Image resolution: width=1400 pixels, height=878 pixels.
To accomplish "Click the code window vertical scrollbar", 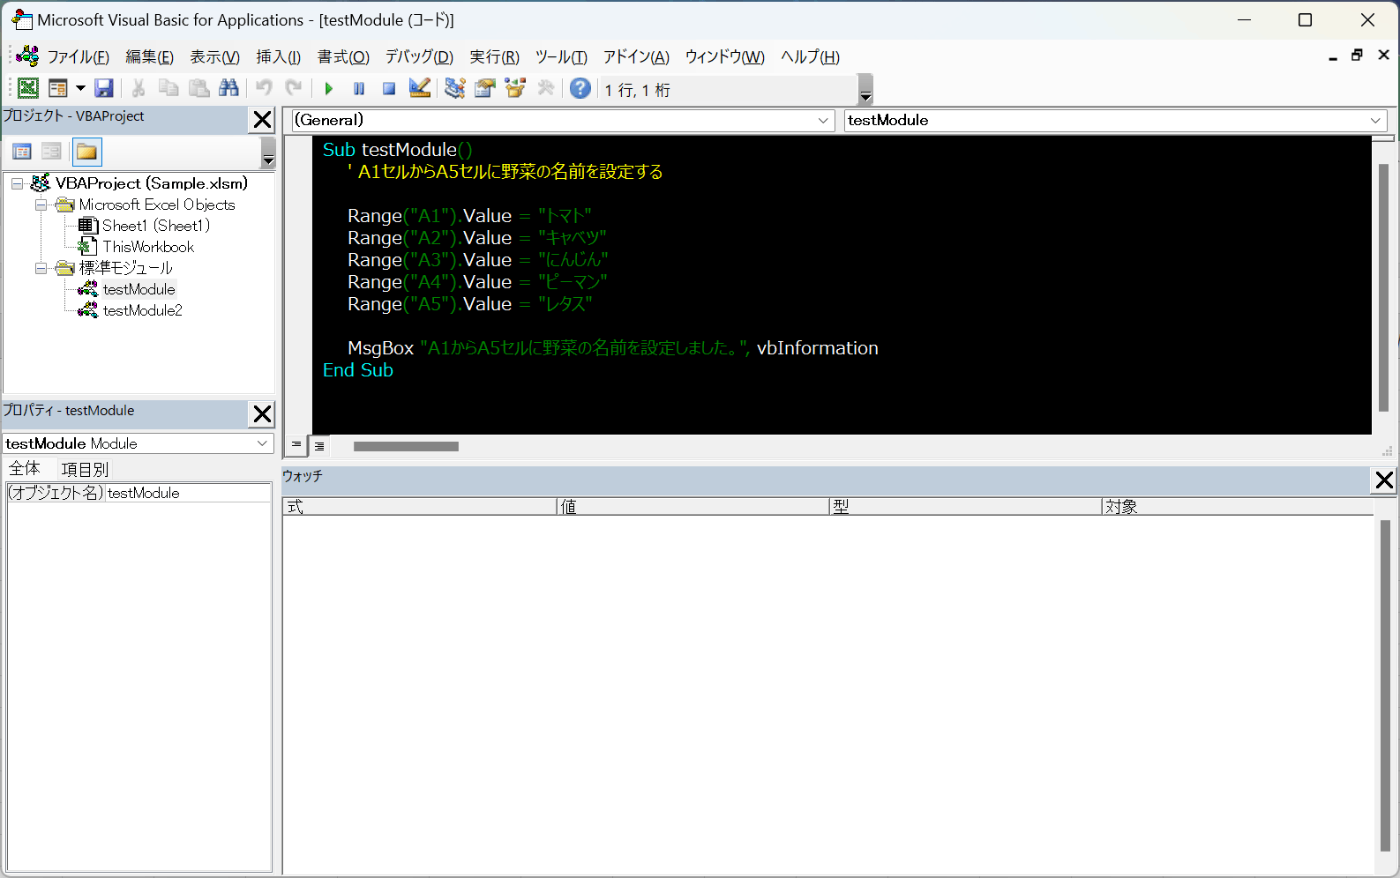I will tap(1383, 287).
